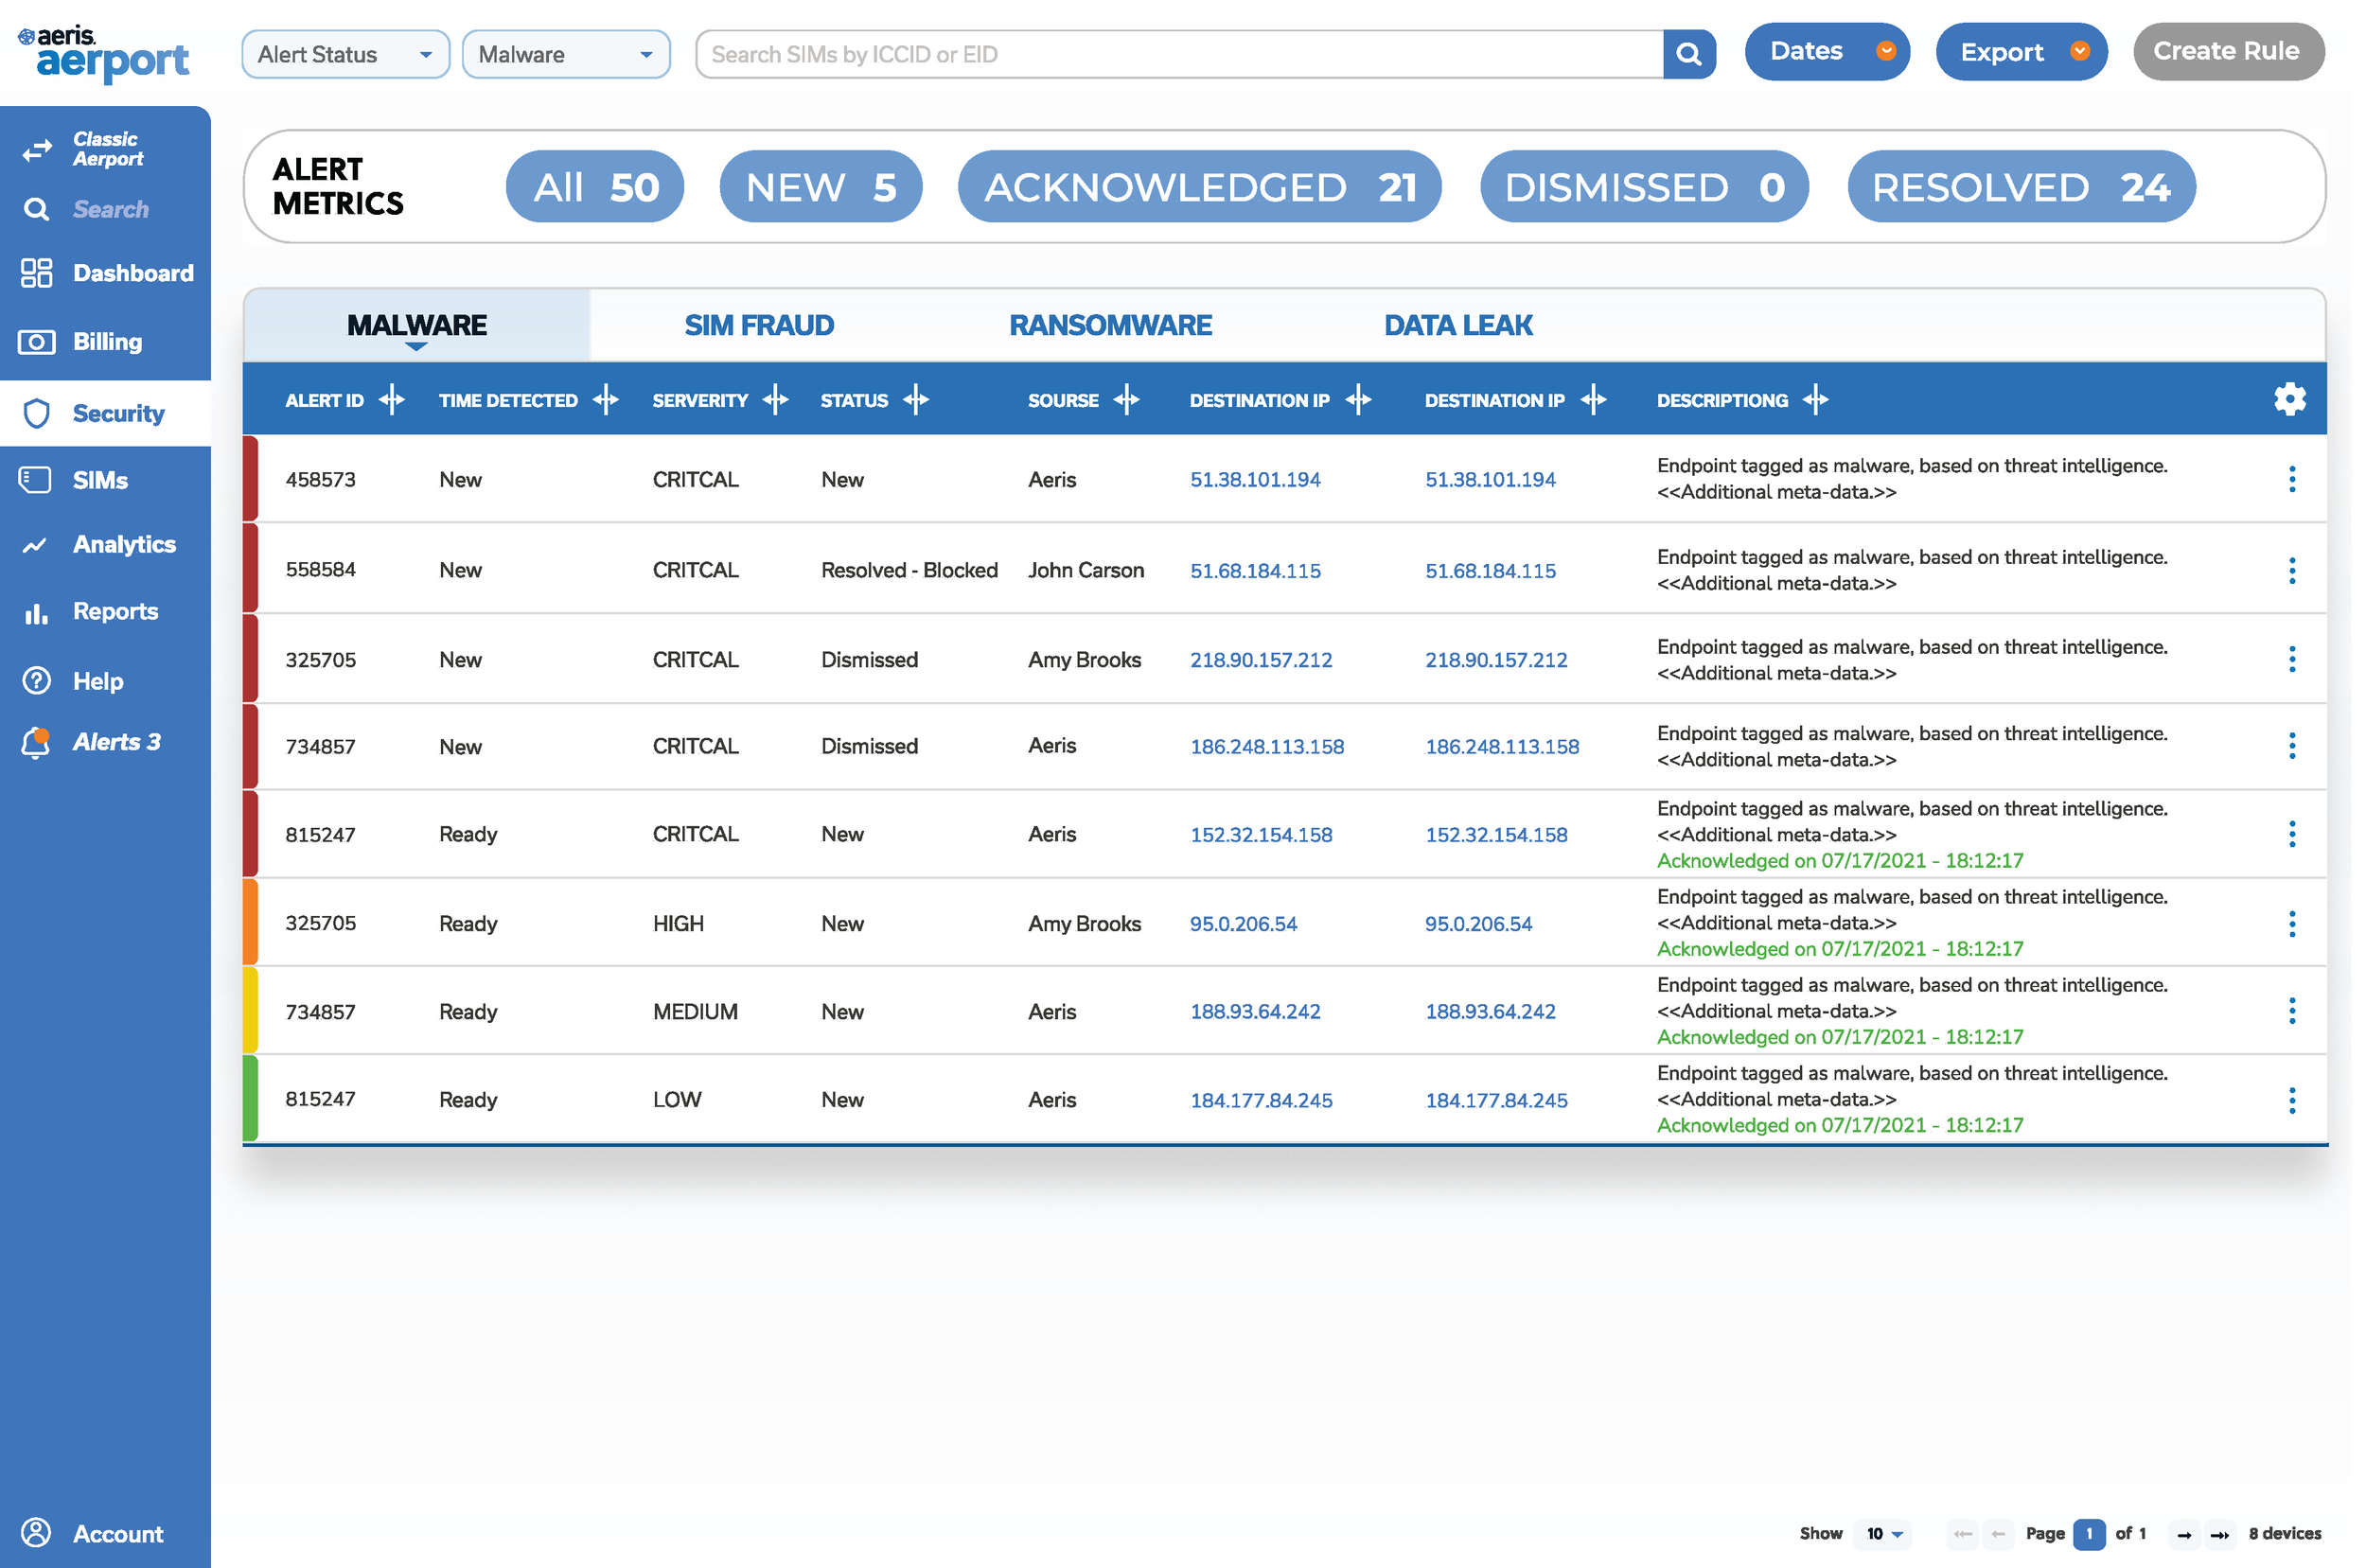Expand the Alert Status dropdown
The image size is (2366, 1568).
click(x=346, y=54)
